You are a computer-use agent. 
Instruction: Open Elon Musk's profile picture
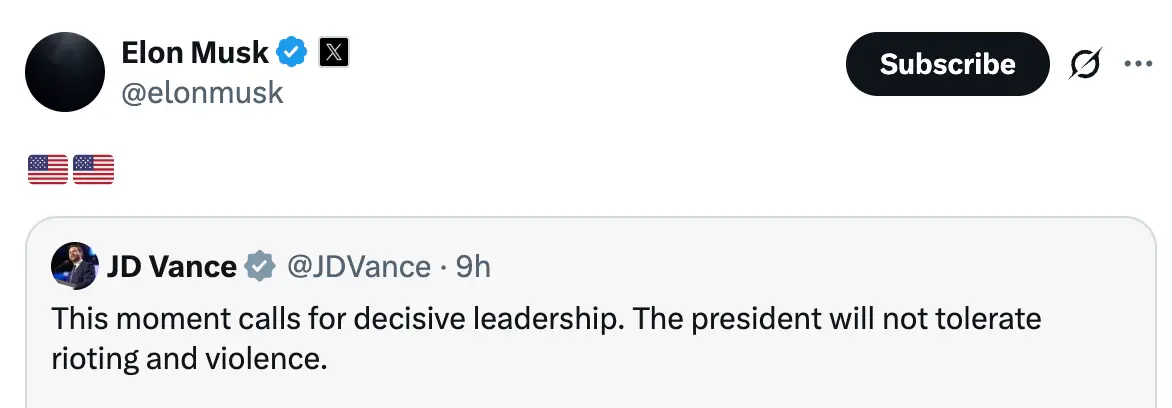pyautogui.click(x=65, y=71)
